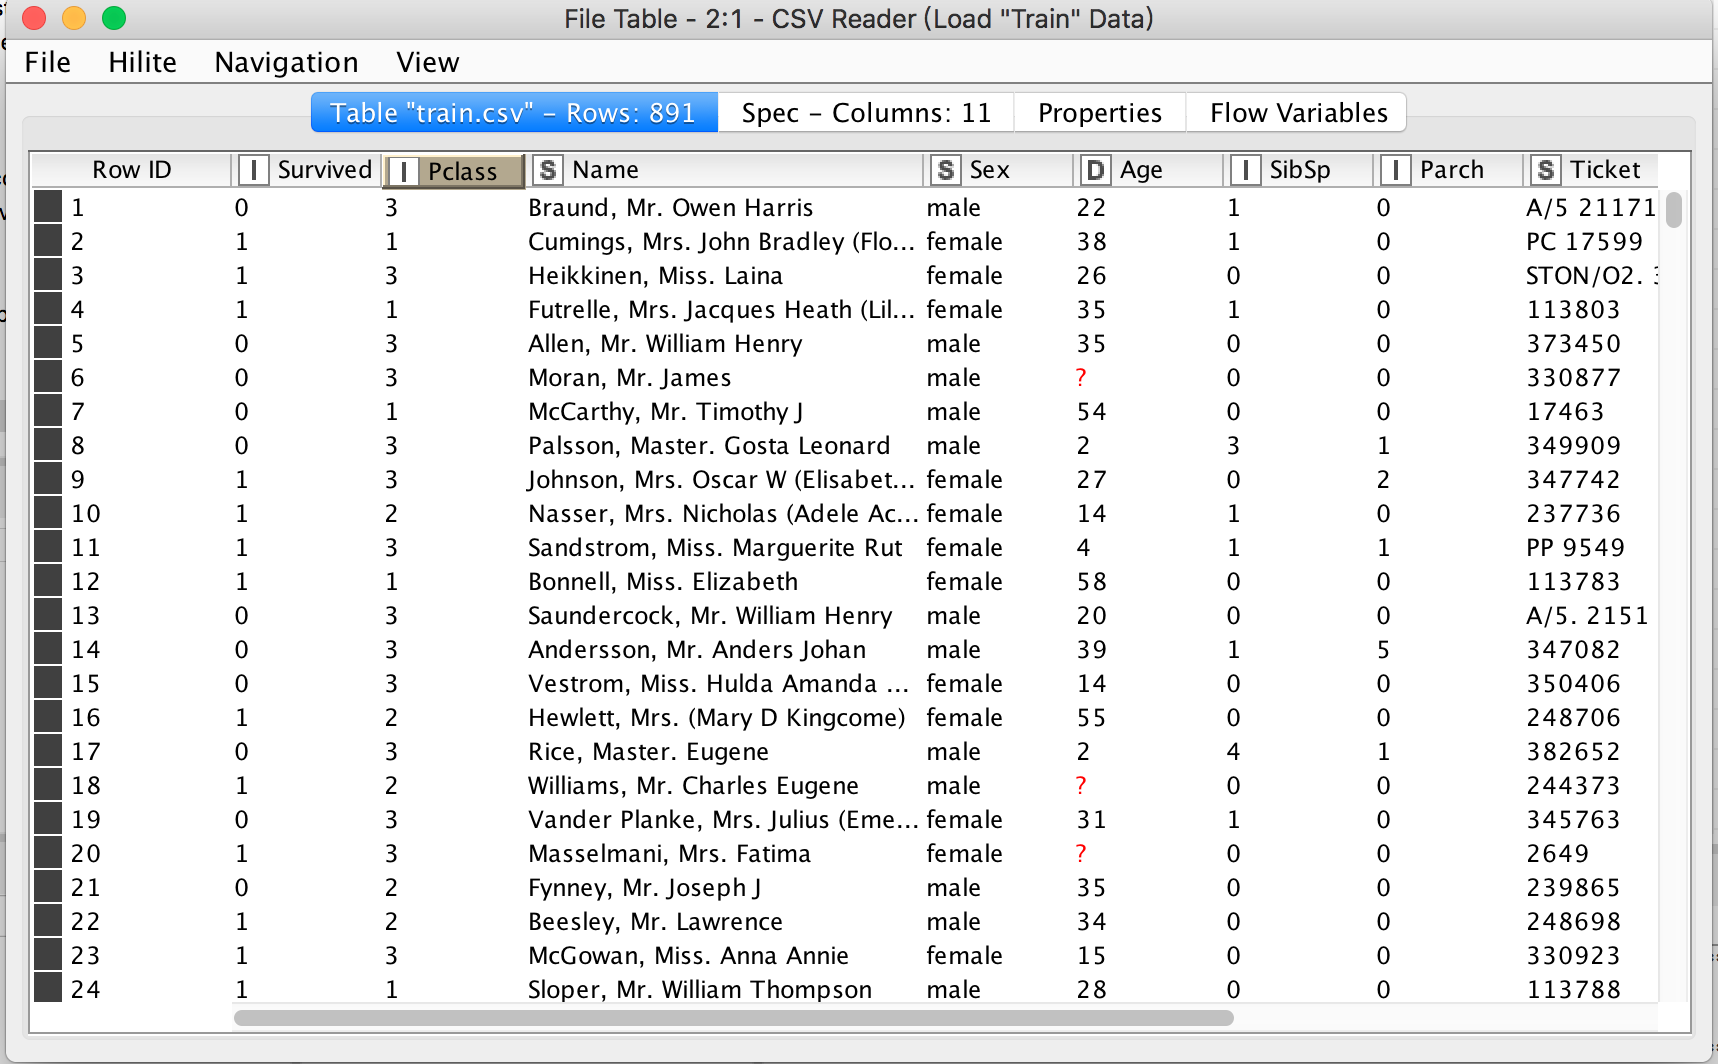The image size is (1718, 1064).
Task: Click the Ticket column header
Action: (1591, 170)
